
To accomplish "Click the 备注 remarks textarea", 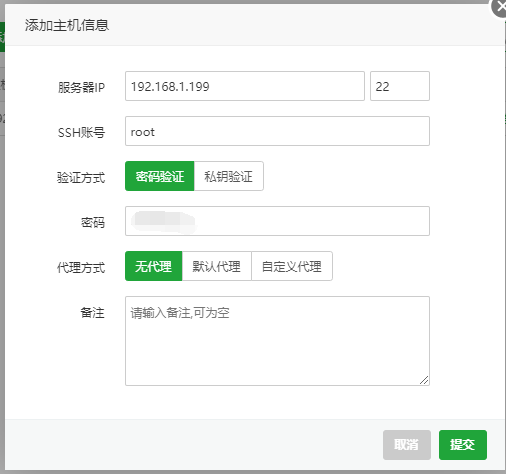I will tap(277, 341).
